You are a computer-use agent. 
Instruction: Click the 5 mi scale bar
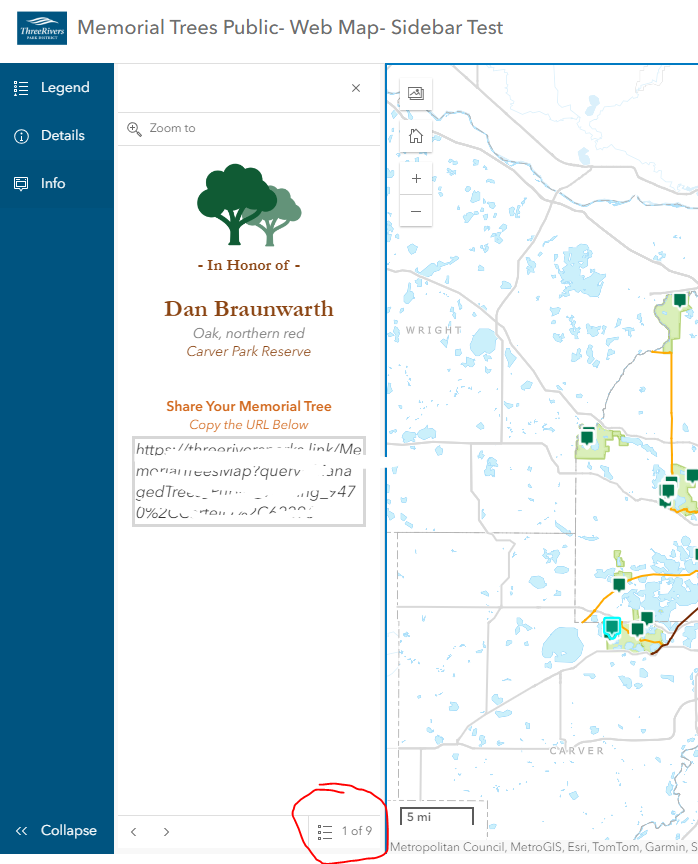pyautogui.click(x=437, y=817)
